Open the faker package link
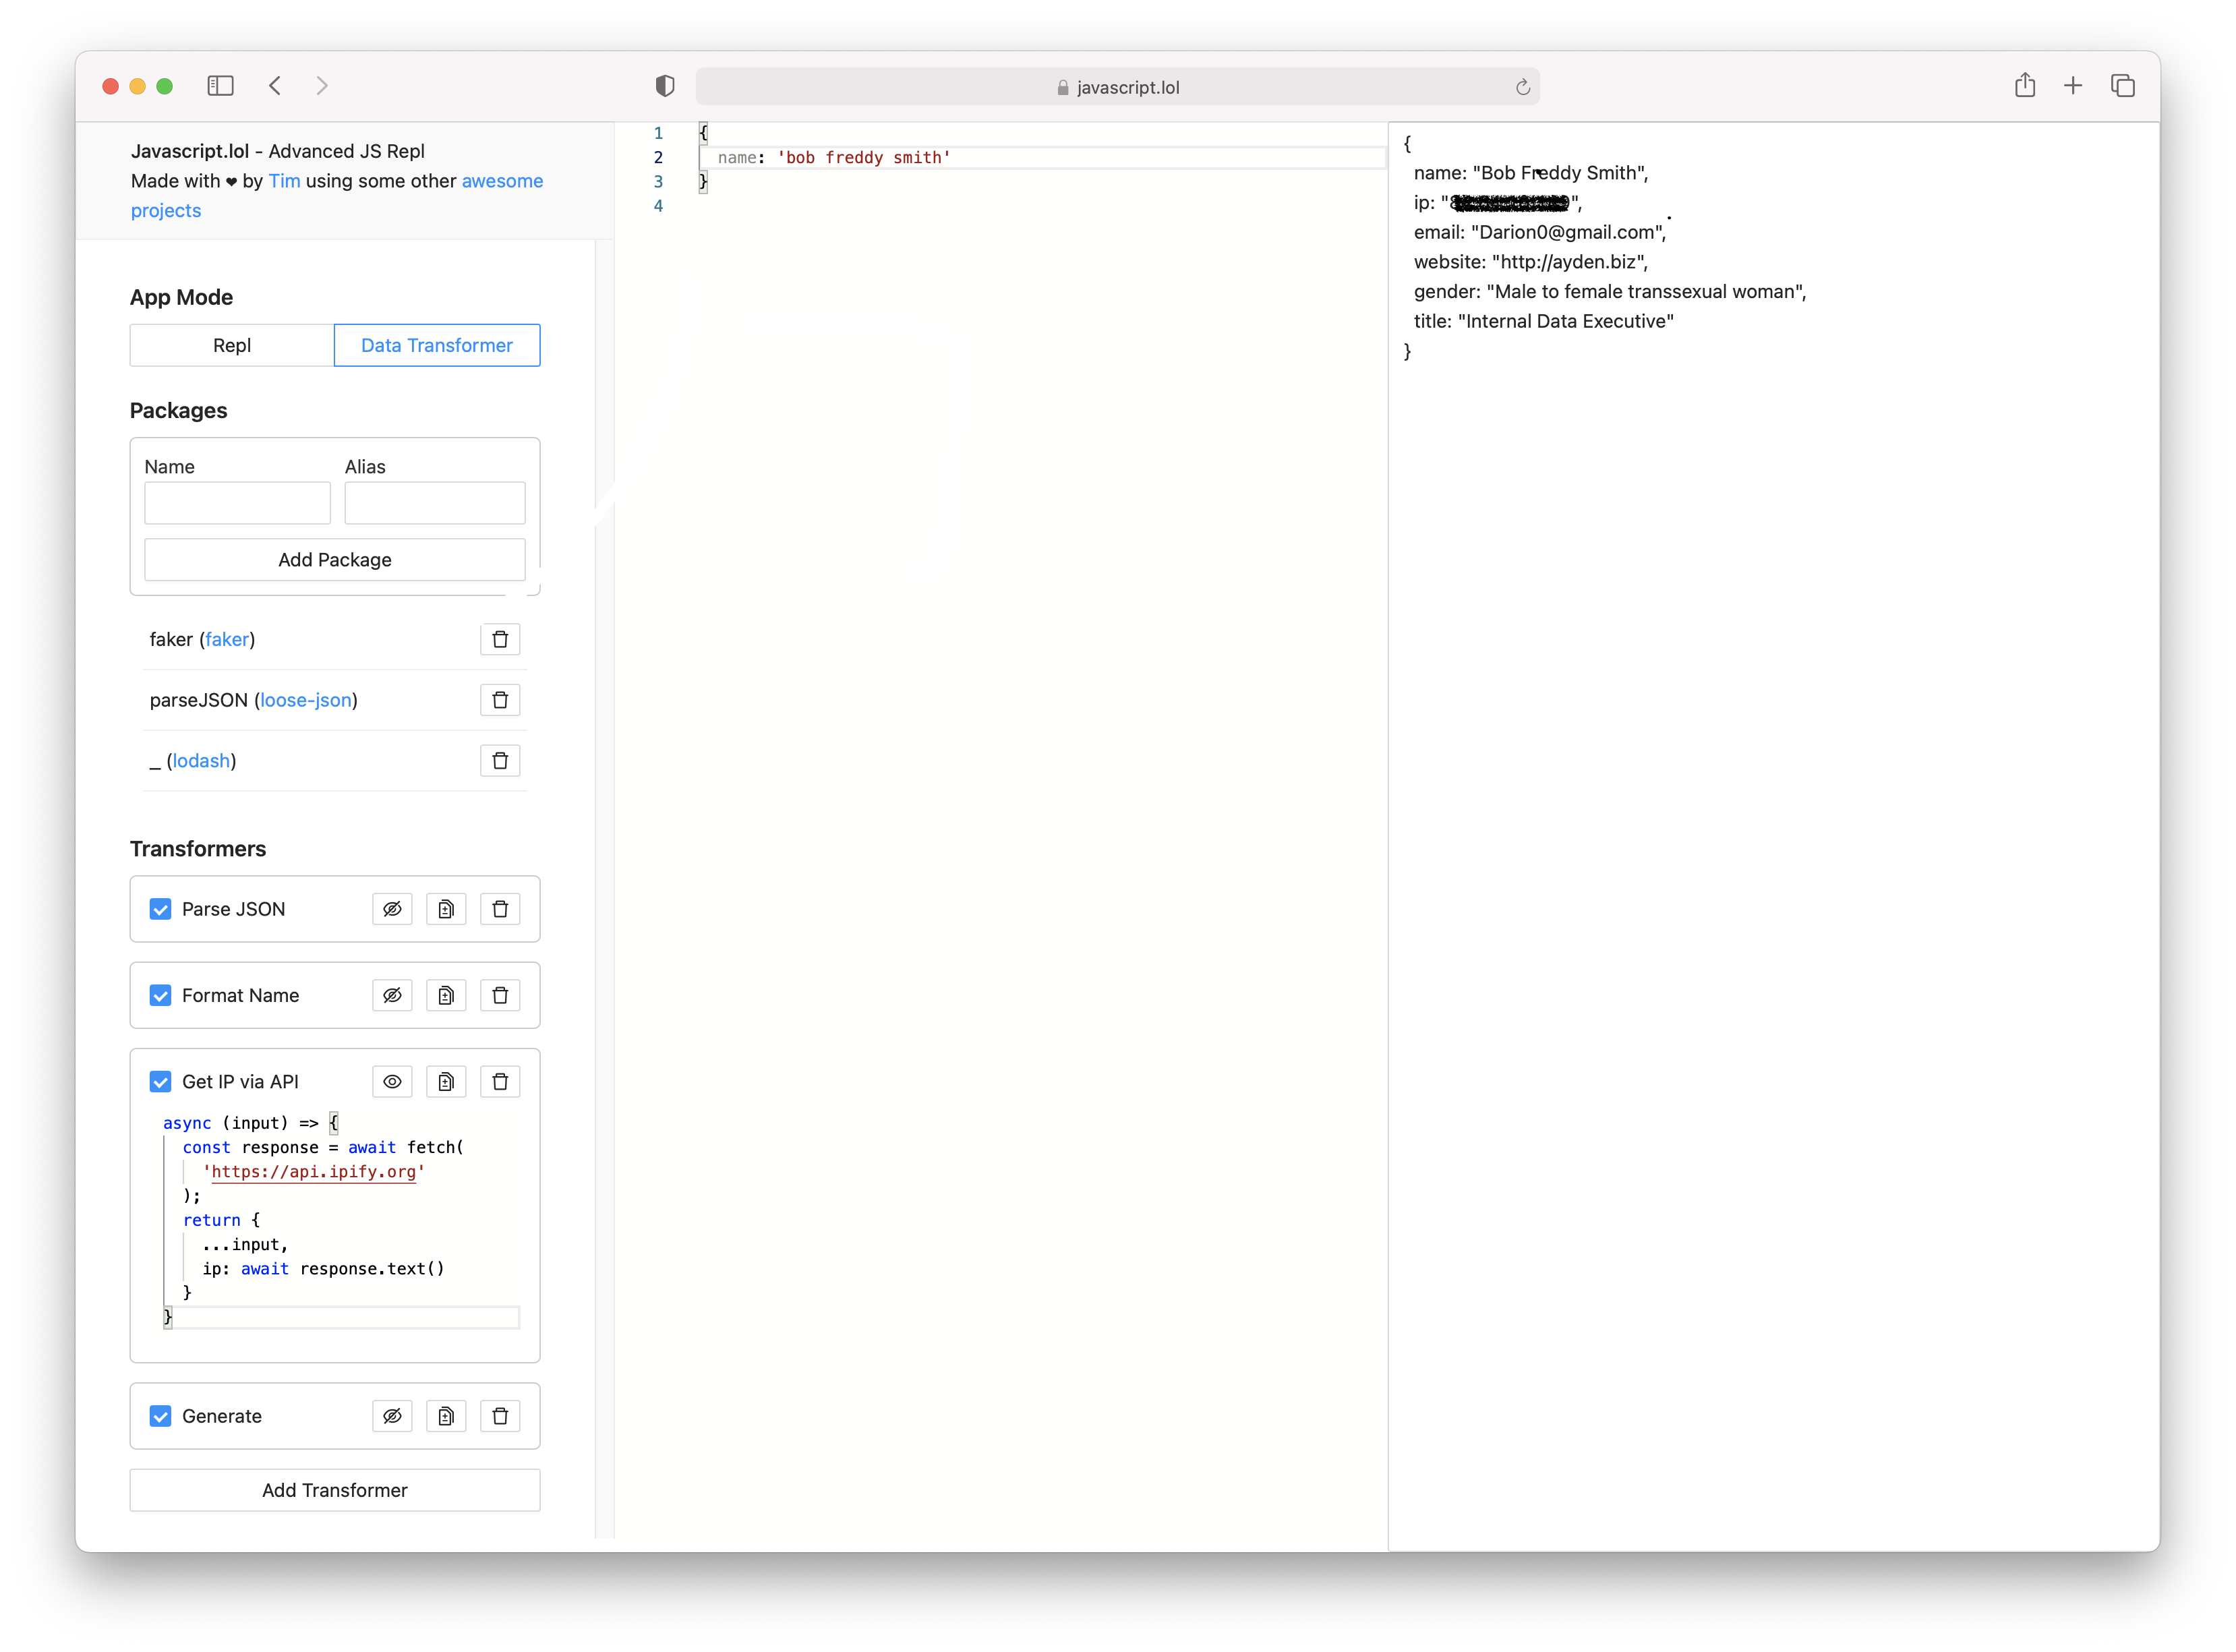Image resolution: width=2236 pixels, height=1652 pixels. [227, 639]
